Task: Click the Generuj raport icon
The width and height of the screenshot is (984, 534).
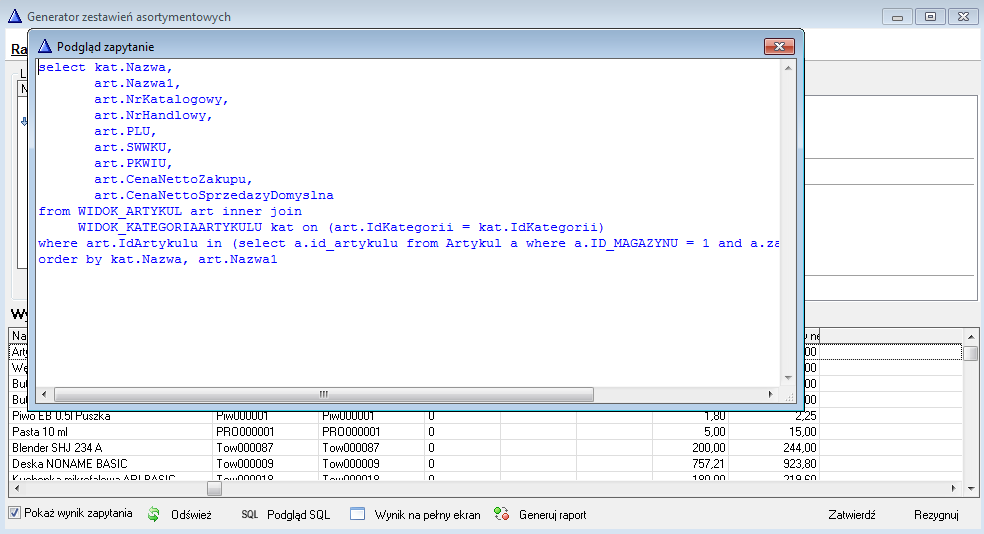Action: coord(501,514)
